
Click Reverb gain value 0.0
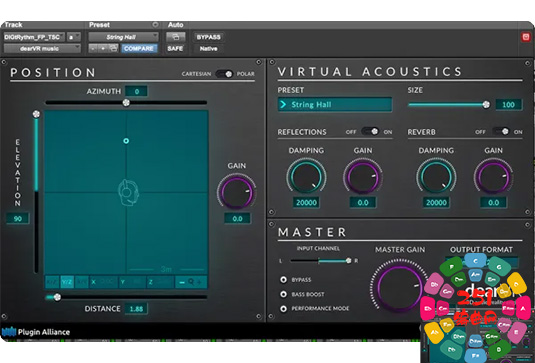click(493, 203)
